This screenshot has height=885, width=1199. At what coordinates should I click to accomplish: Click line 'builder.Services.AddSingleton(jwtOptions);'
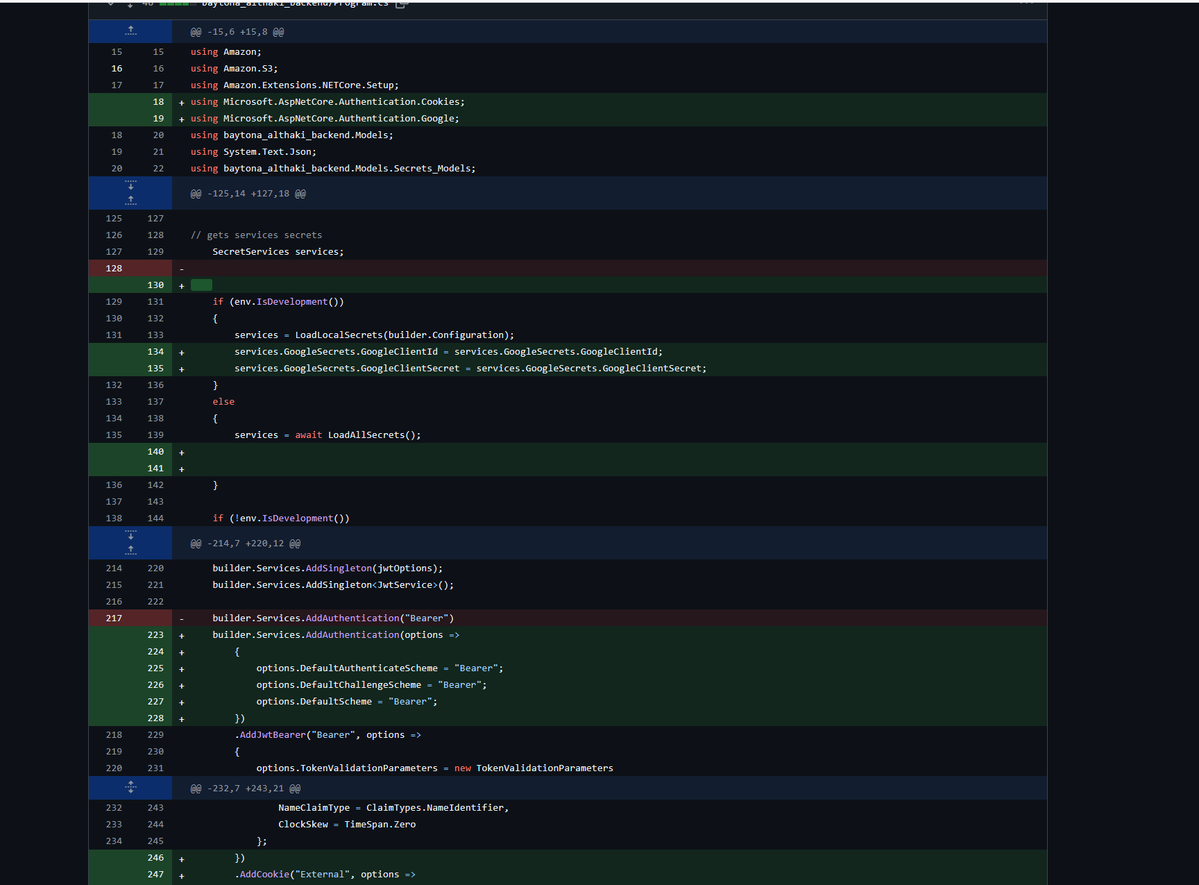pyautogui.click(x=327, y=568)
